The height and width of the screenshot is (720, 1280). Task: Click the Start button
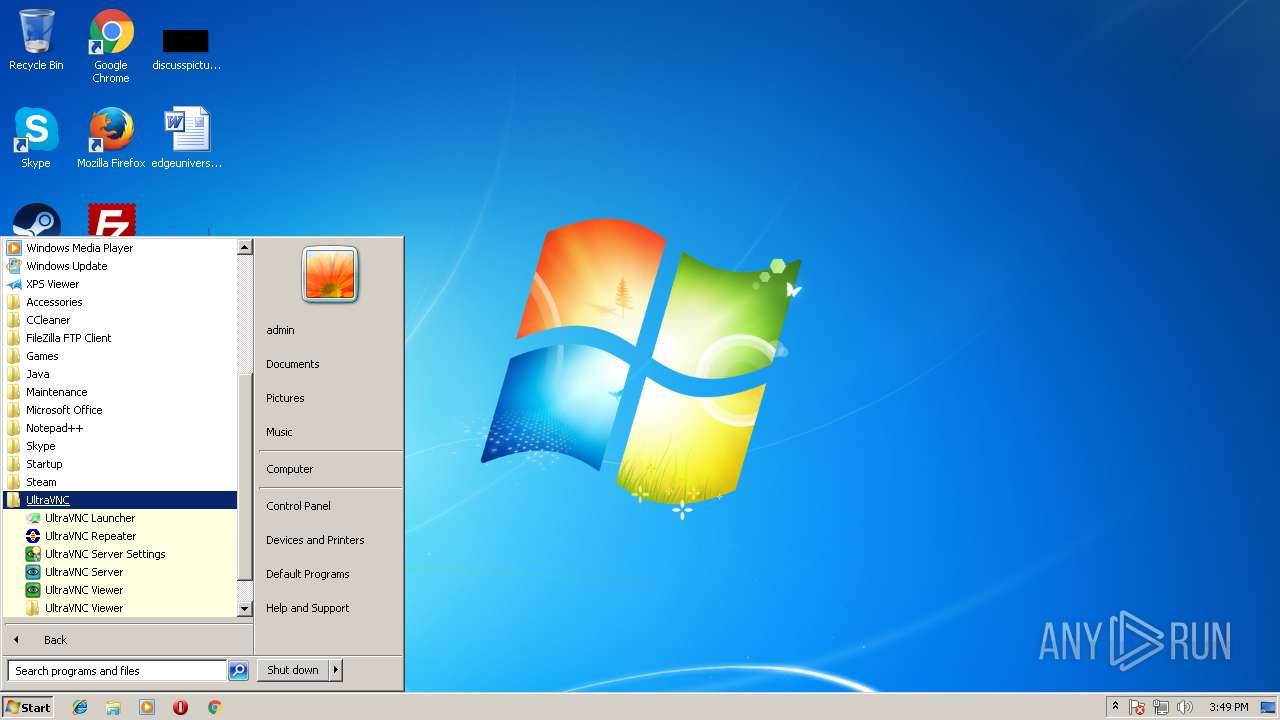[x=28, y=707]
